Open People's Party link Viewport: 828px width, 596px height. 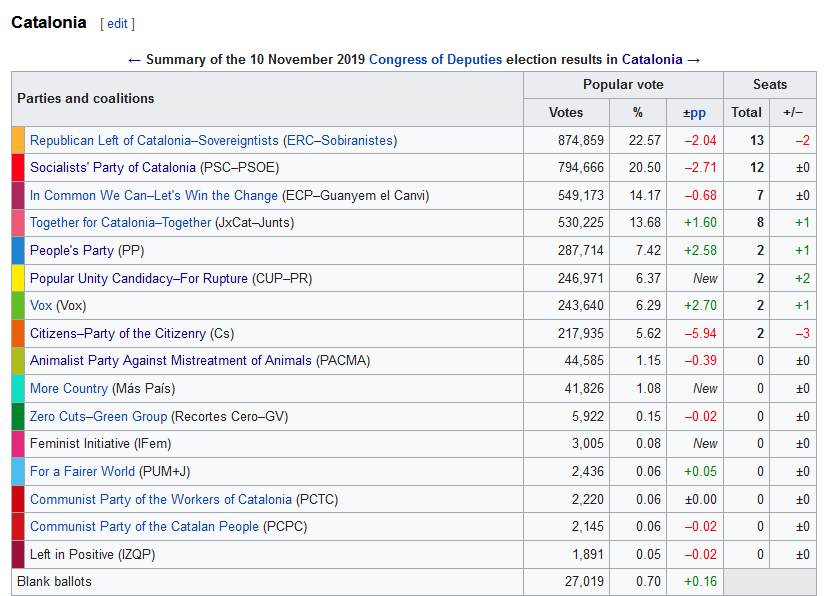72,250
